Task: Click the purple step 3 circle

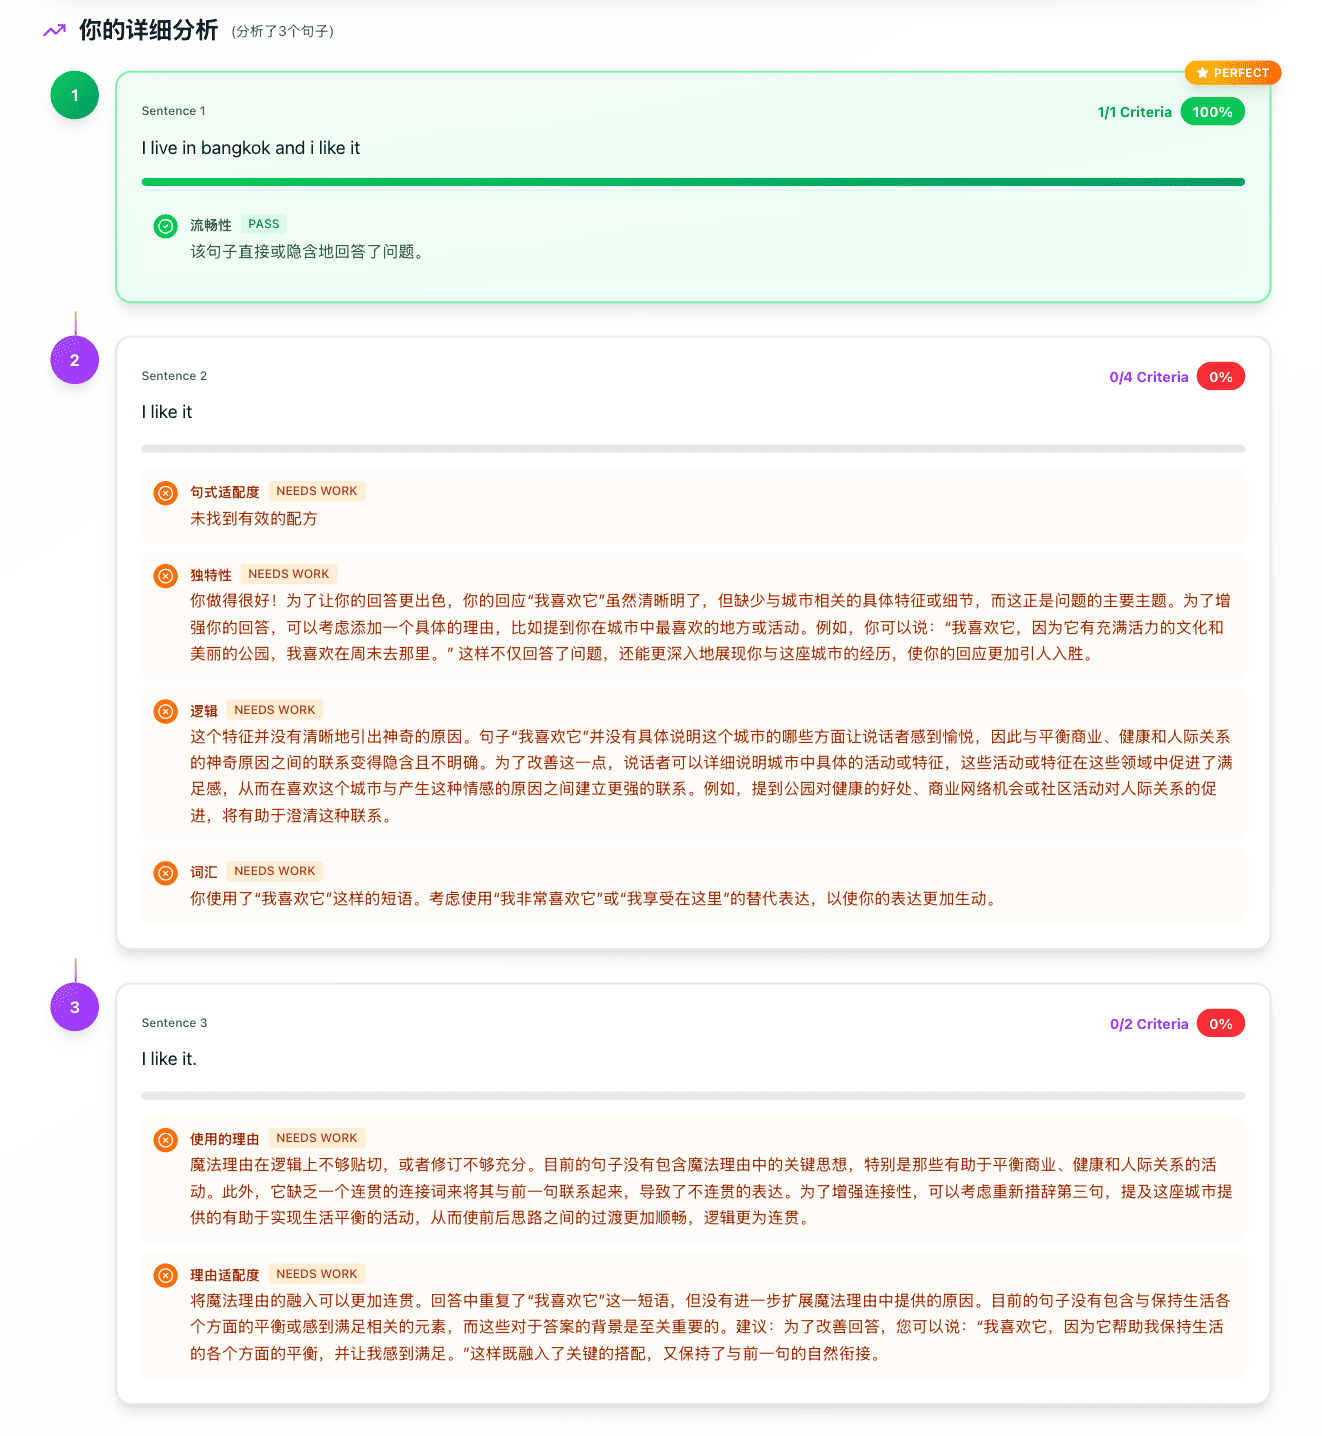Action: point(75,1007)
